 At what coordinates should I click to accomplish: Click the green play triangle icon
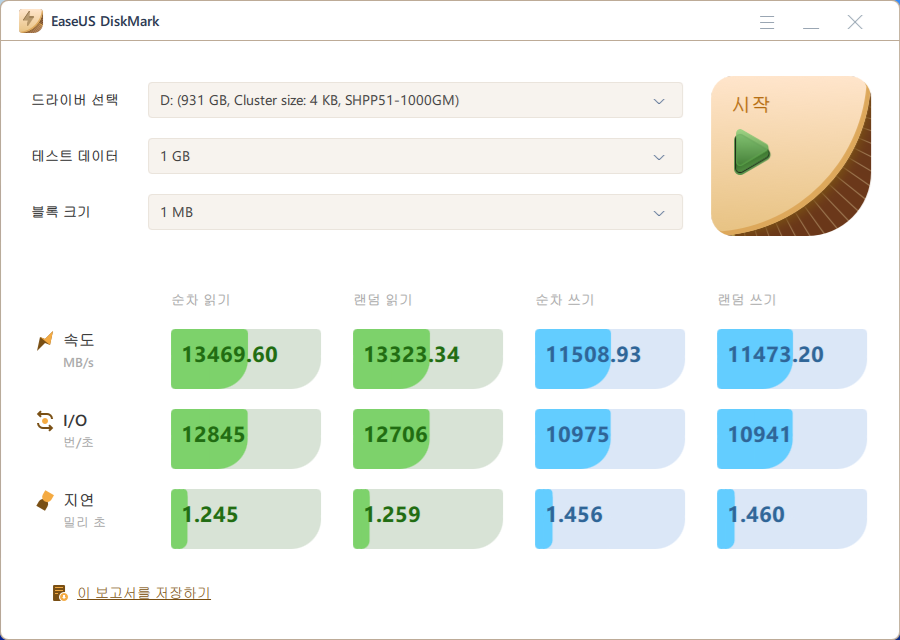(x=751, y=152)
